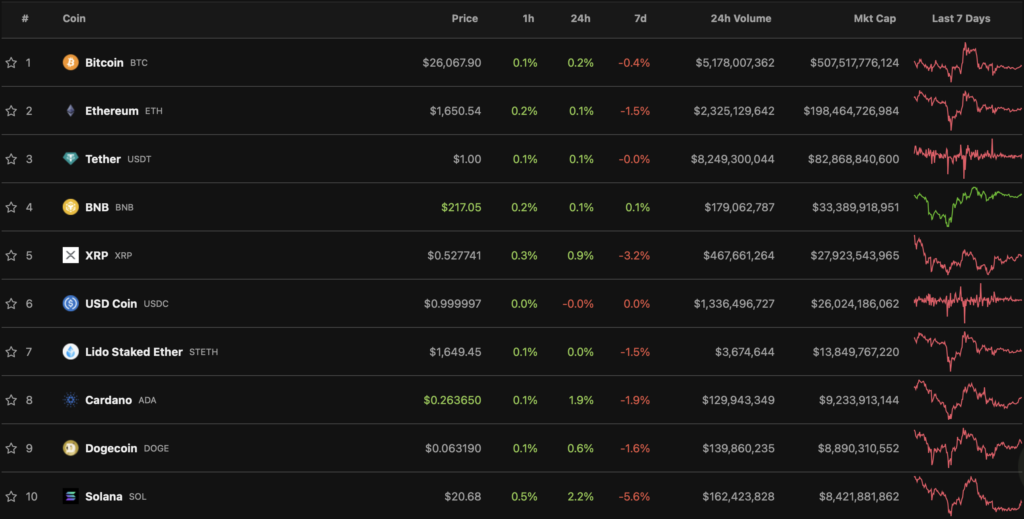Click the Lido Staked Ether logo icon
This screenshot has height=519, width=1024.
[x=71, y=352]
